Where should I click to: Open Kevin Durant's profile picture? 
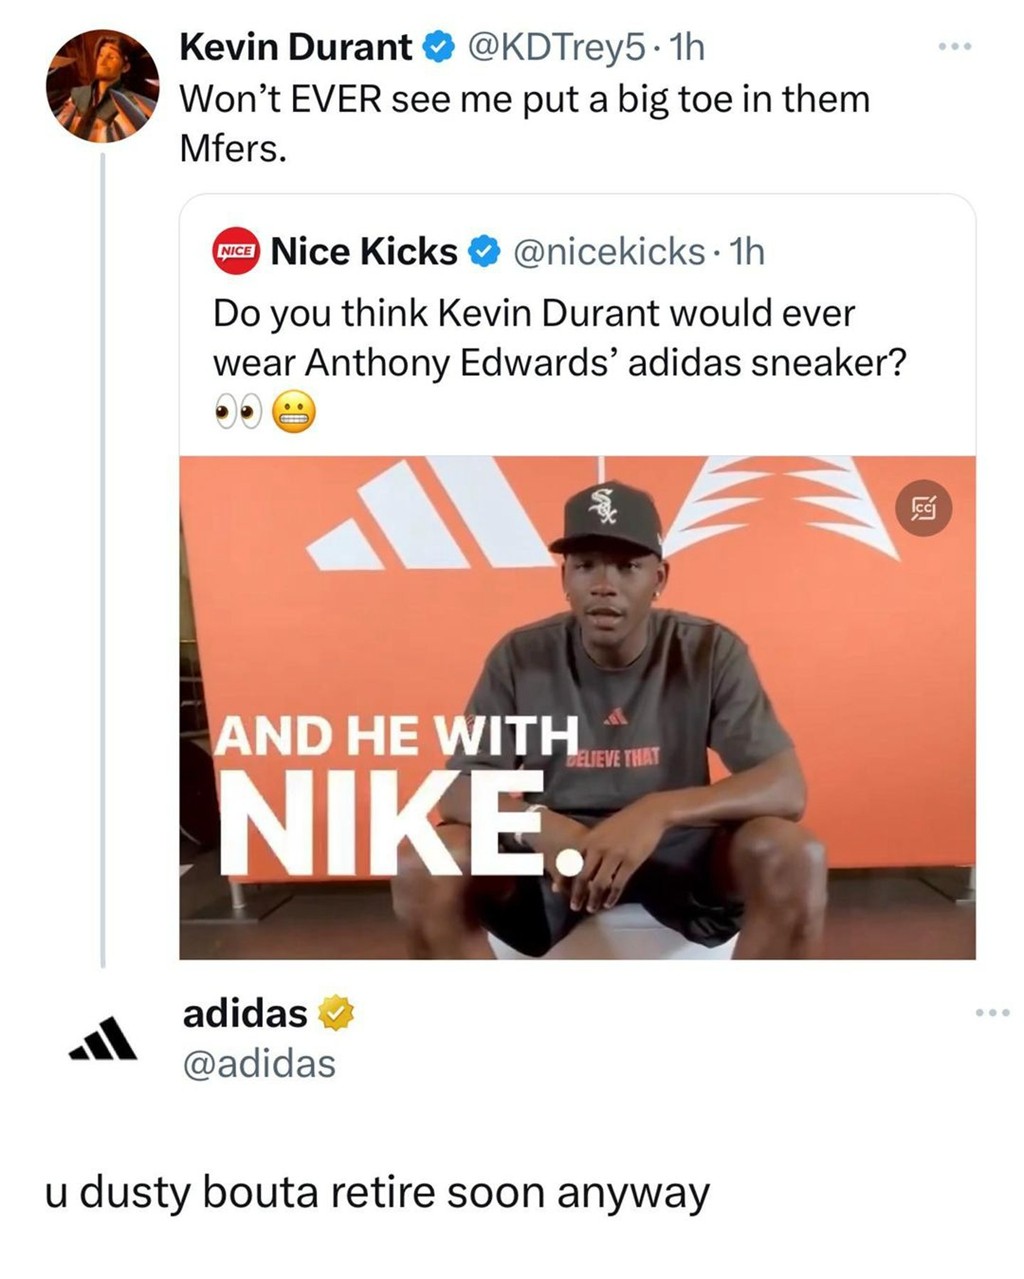[102, 86]
